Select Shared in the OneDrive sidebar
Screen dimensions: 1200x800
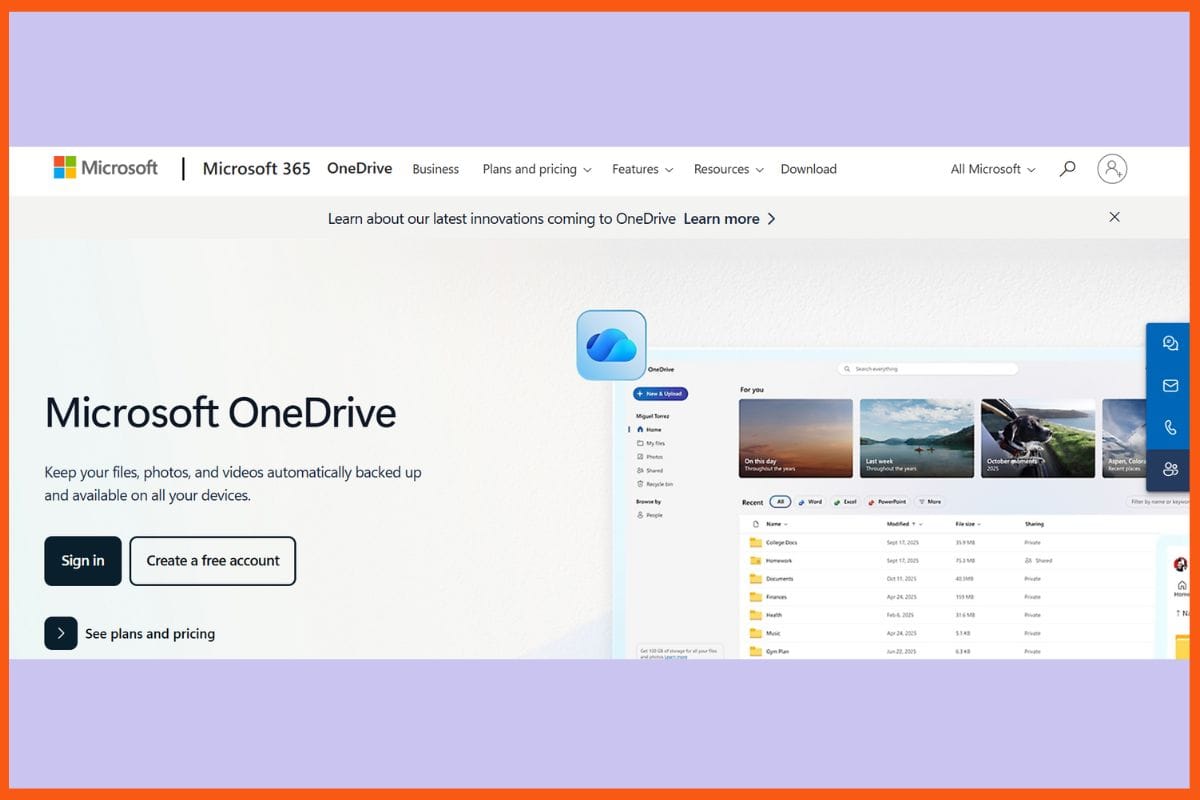[656, 470]
